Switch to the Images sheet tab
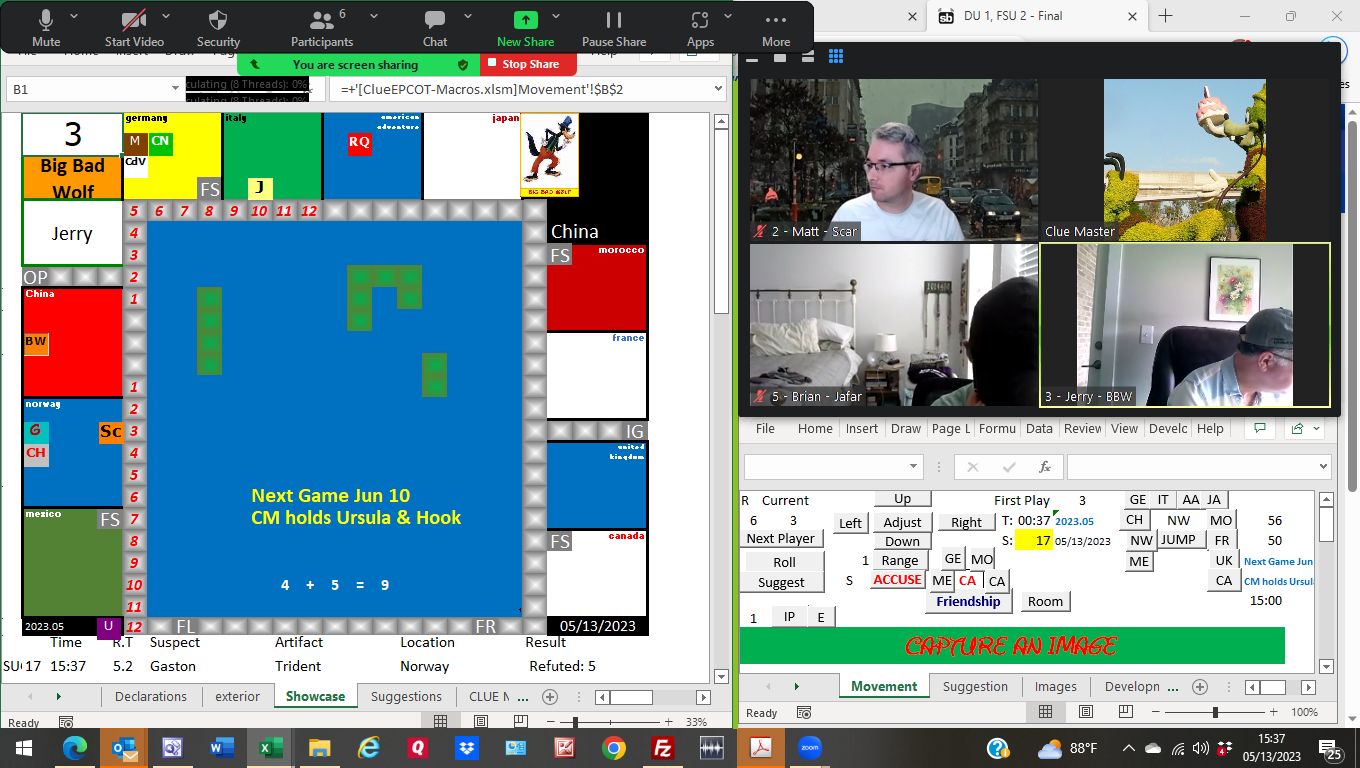1360x768 pixels. coord(1056,686)
